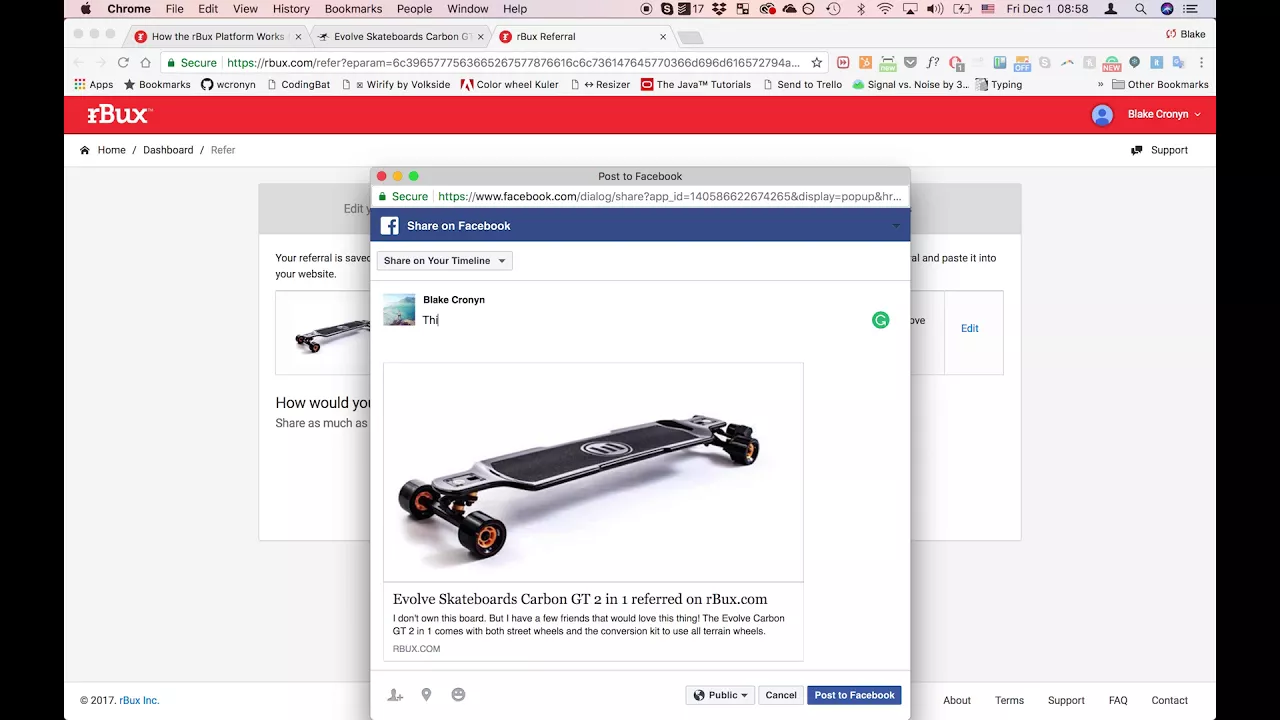Click the Grammarly icon in the post text field
This screenshot has width=1280, height=720.
click(x=880, y=320)
